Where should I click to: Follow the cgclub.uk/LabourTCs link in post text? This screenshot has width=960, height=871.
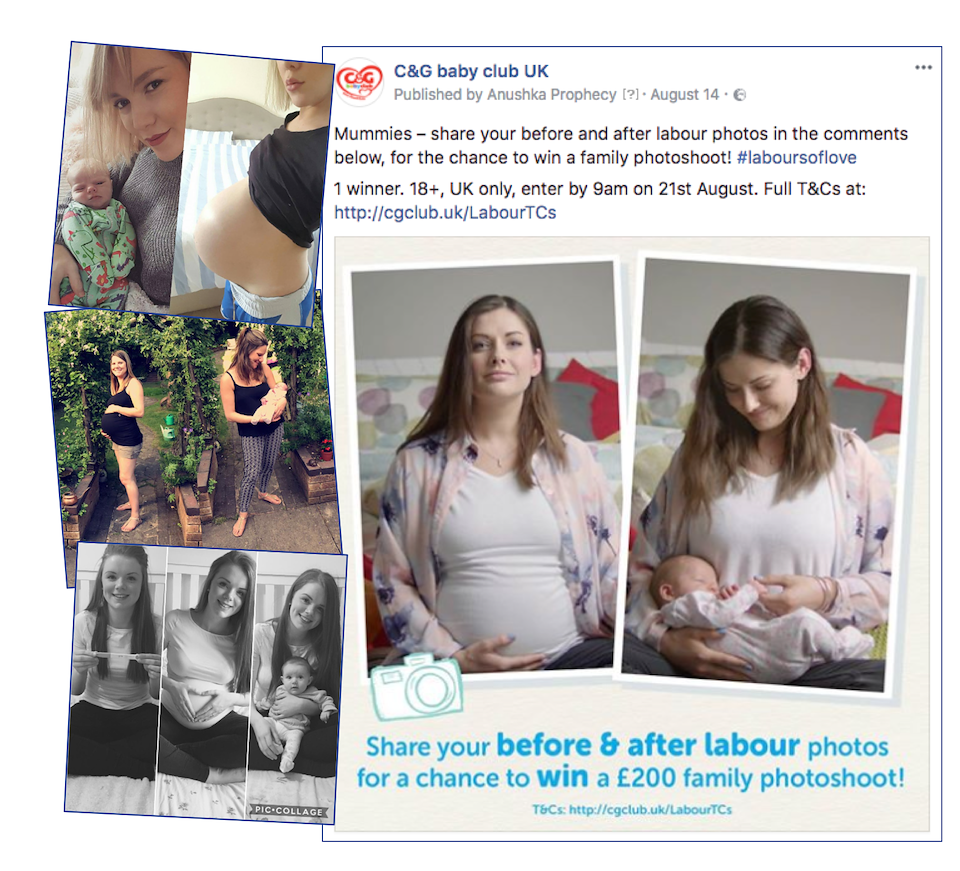445,212
